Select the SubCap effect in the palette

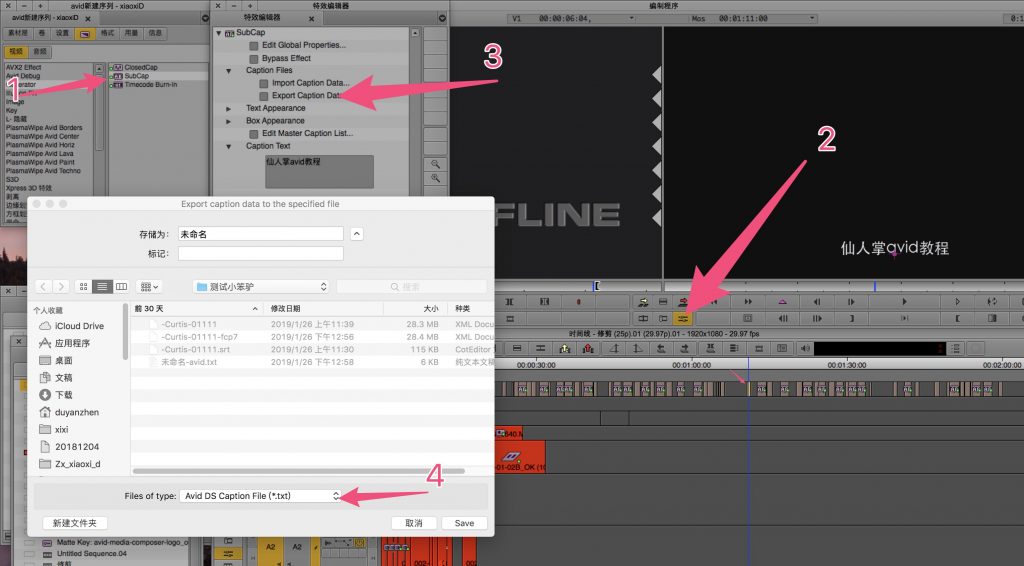(x=136, y=76)
